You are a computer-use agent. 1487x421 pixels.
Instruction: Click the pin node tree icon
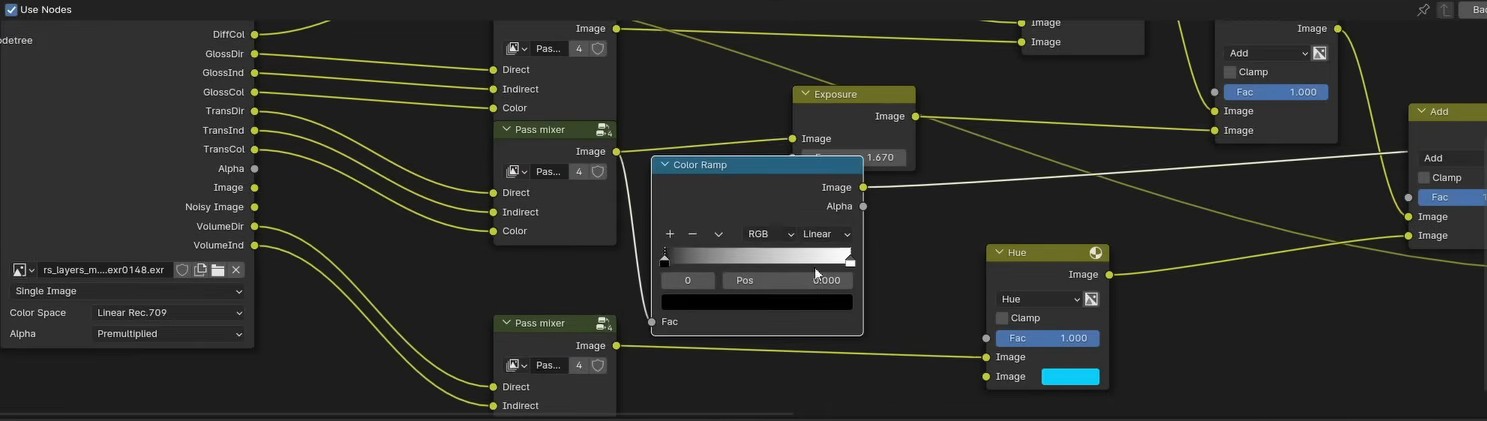tap(1423, 10)
